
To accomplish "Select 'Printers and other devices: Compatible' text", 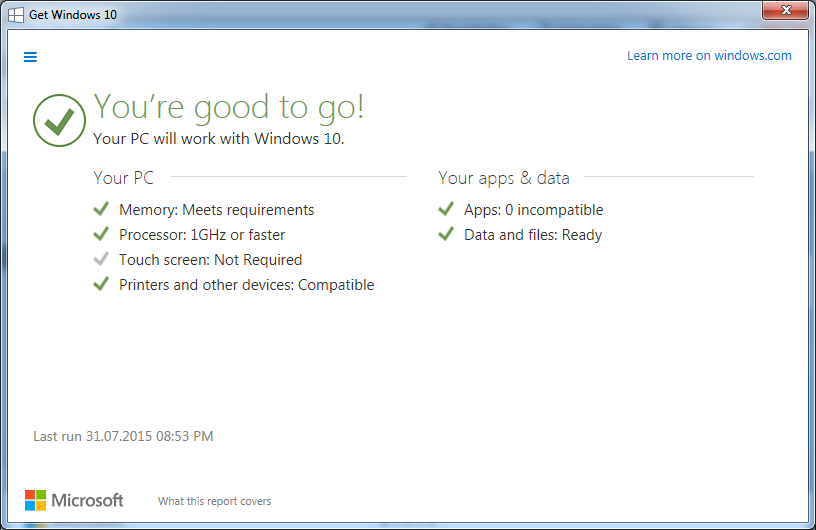I will pyautogui.click(x=247, y=285).
